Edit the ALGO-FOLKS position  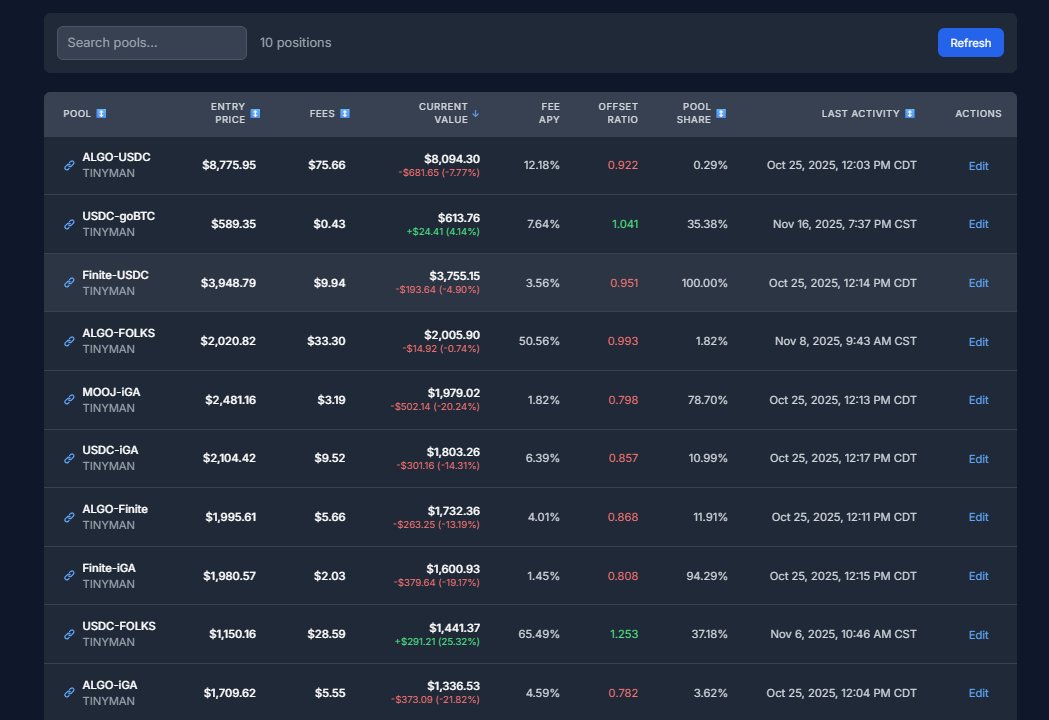[978, 341]
